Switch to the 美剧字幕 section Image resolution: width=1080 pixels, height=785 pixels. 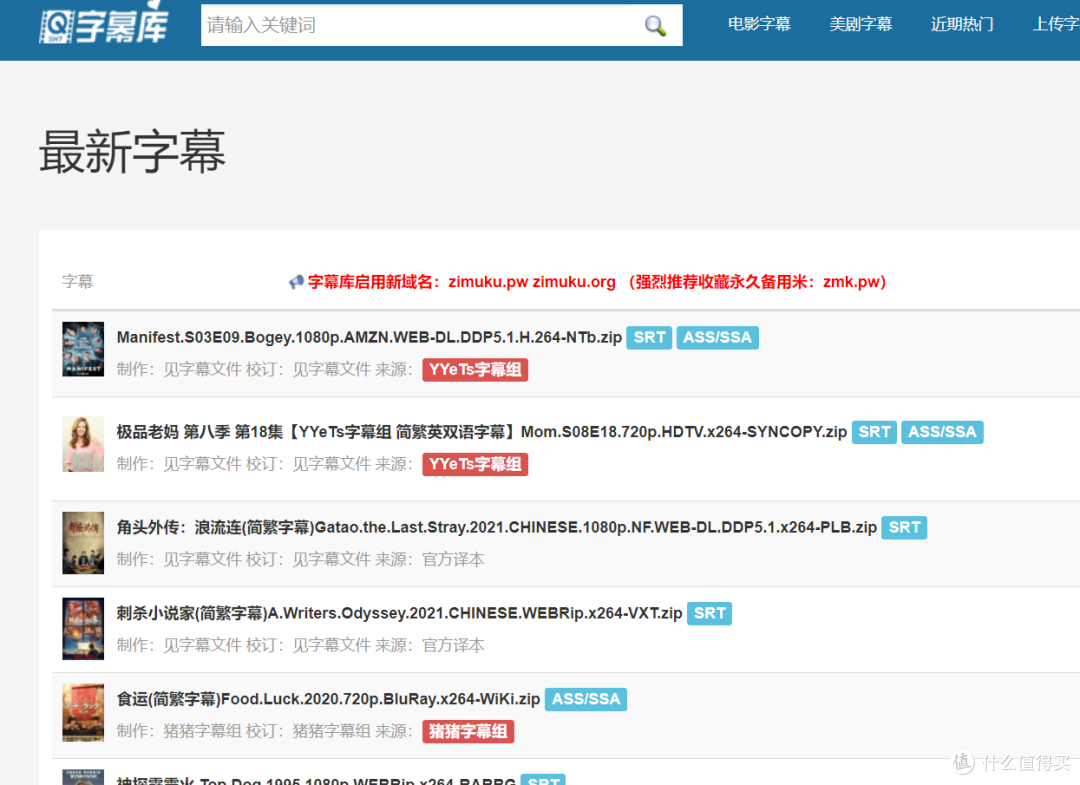tap(861, 24)
